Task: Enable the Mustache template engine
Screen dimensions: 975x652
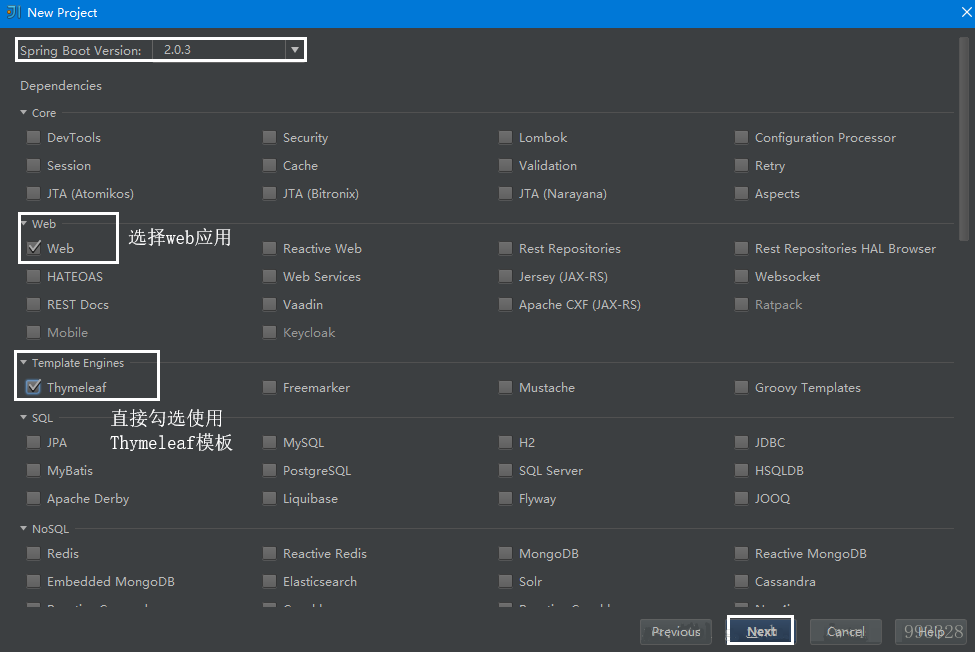Action: point(506,387)
